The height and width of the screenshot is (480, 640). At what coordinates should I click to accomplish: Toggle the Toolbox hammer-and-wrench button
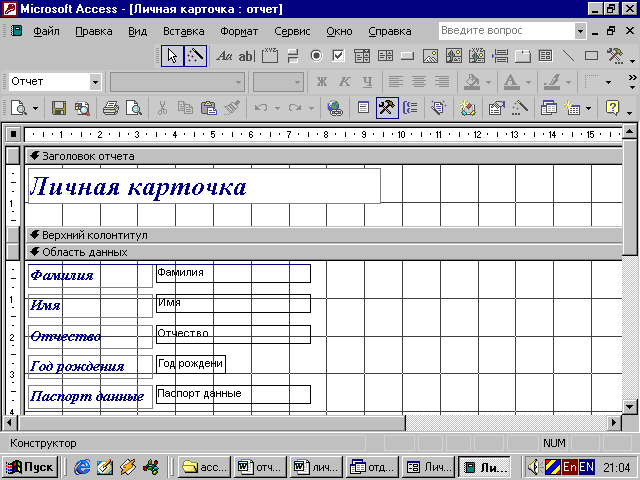click(x=387, y=107)
